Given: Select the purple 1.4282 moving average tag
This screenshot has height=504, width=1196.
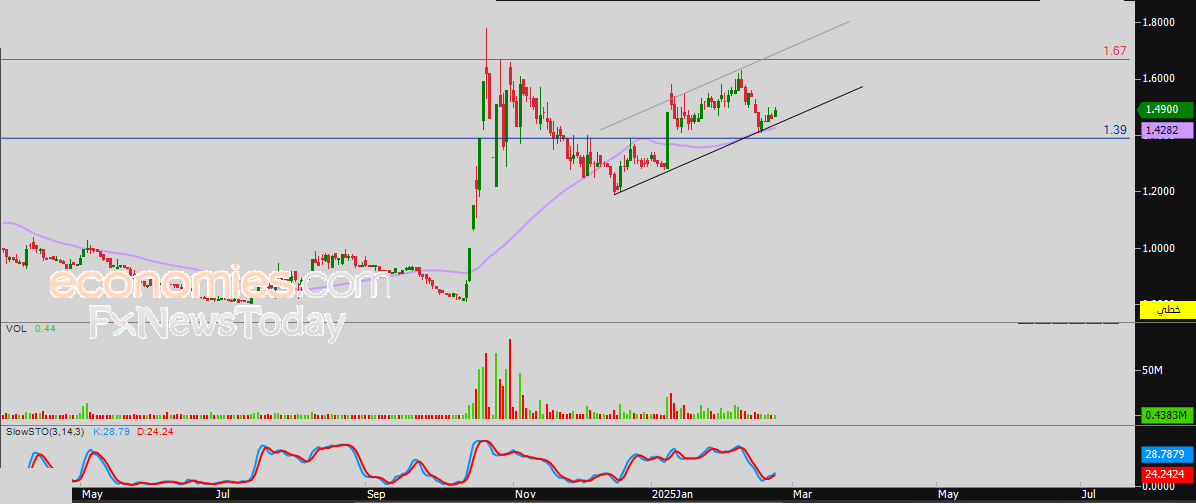Looking at the screenshot, I should [x=1165, y=130].
